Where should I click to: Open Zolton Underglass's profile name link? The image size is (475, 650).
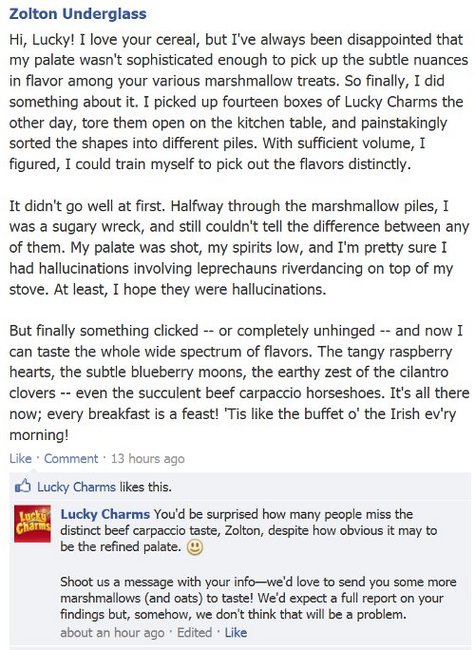click(x=78, y=14)
